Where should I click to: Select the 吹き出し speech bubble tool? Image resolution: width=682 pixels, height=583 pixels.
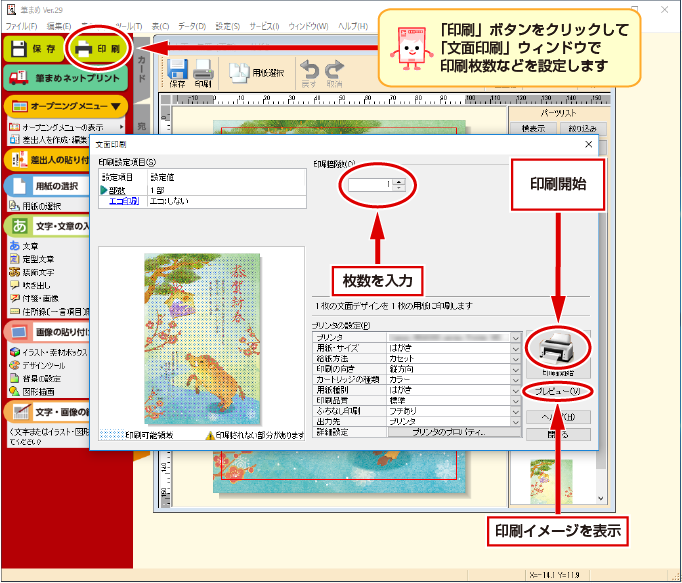coord(30,285)
